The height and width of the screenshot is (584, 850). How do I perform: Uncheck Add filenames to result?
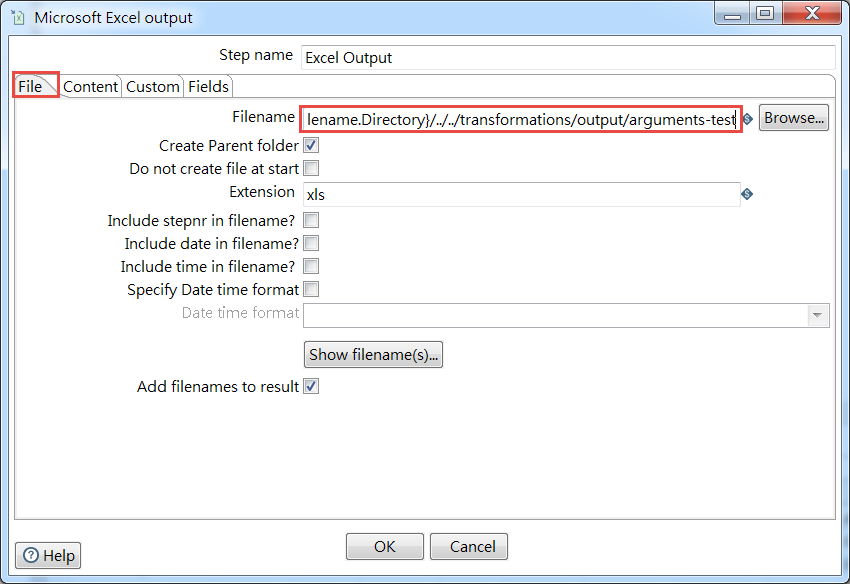[311, 386]
